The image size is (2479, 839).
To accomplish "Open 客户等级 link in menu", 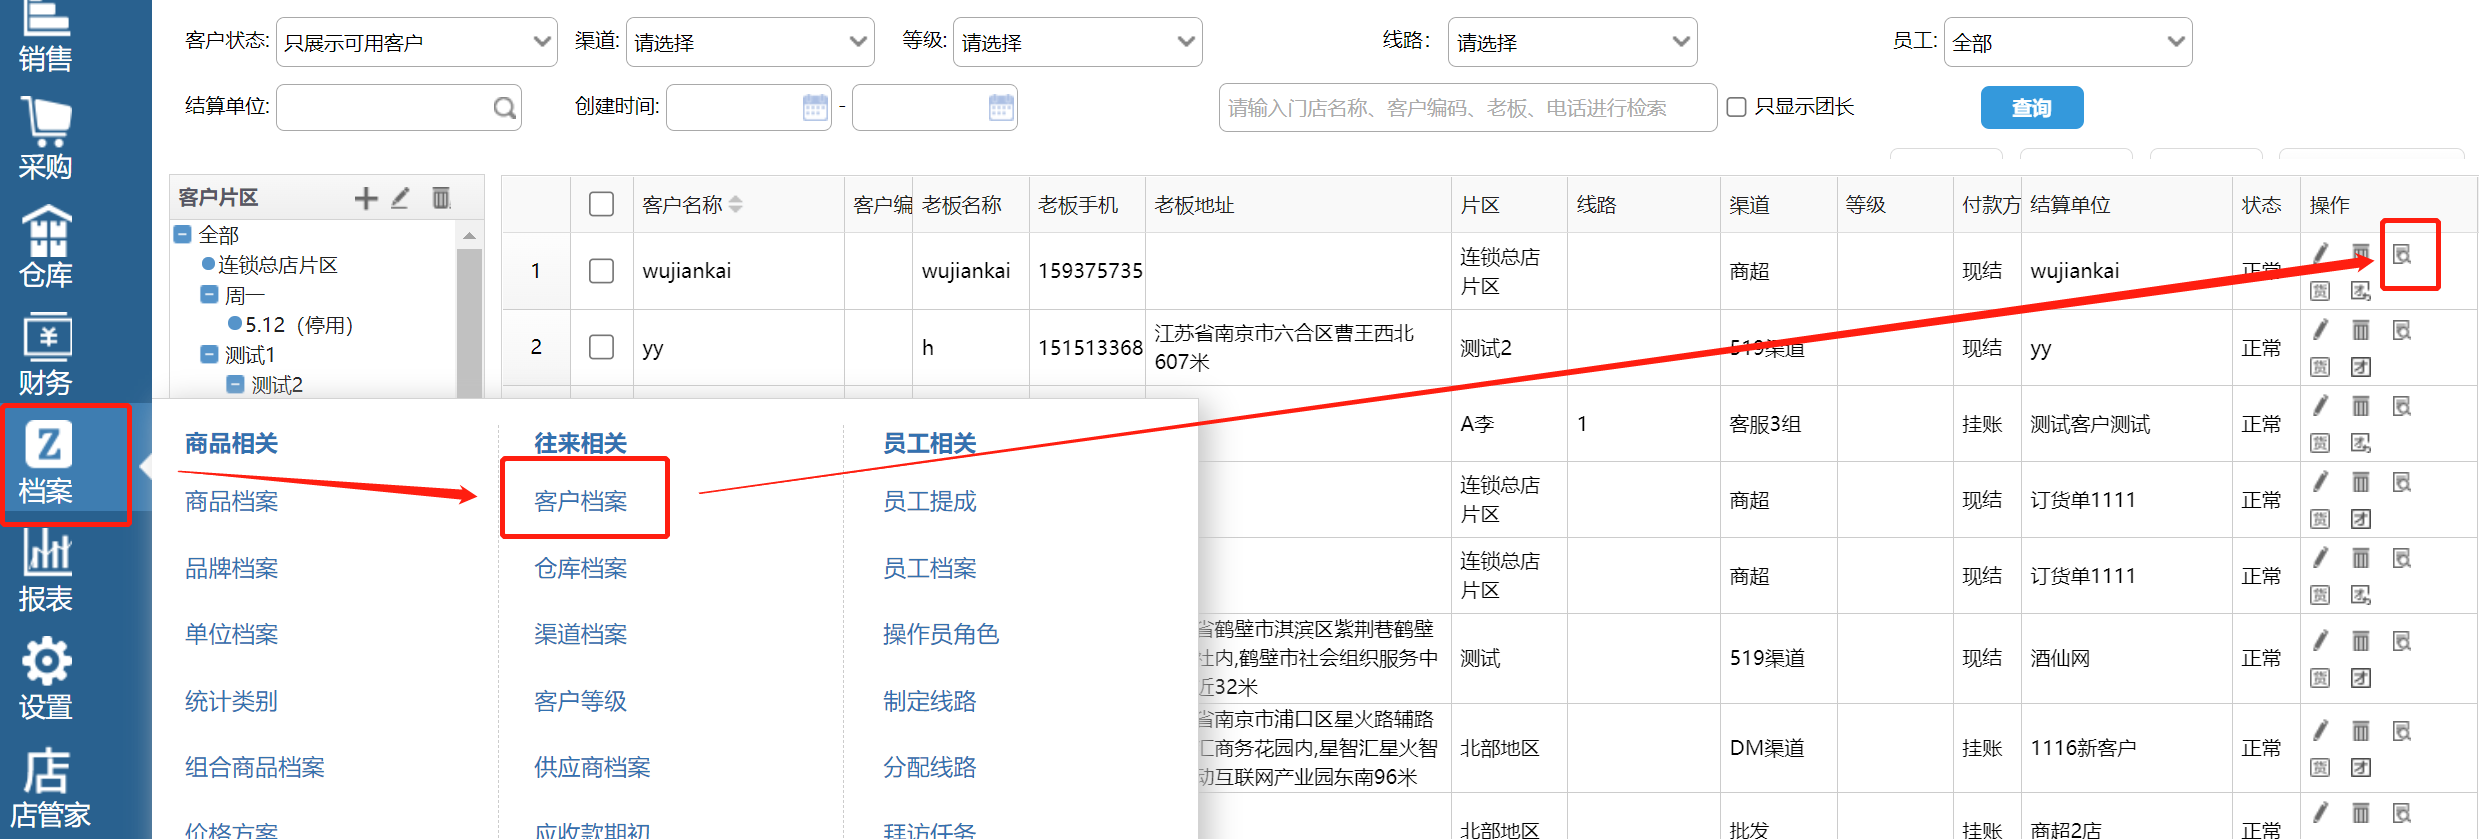I will click(x=580, y=701).
